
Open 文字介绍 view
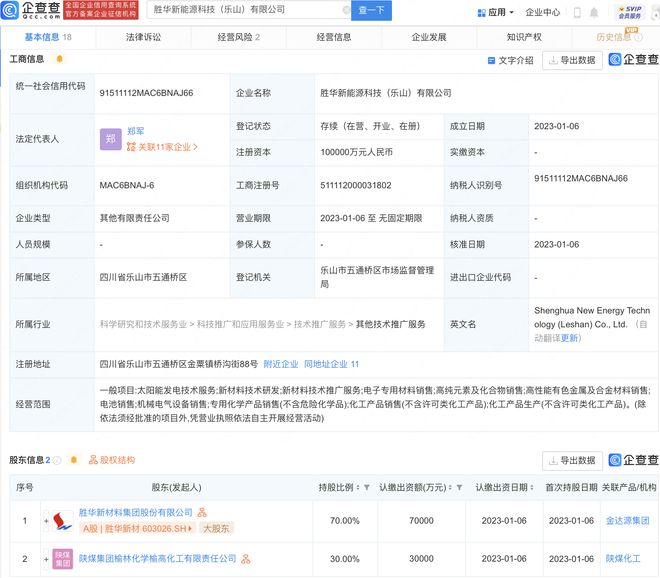click(510, 60)
